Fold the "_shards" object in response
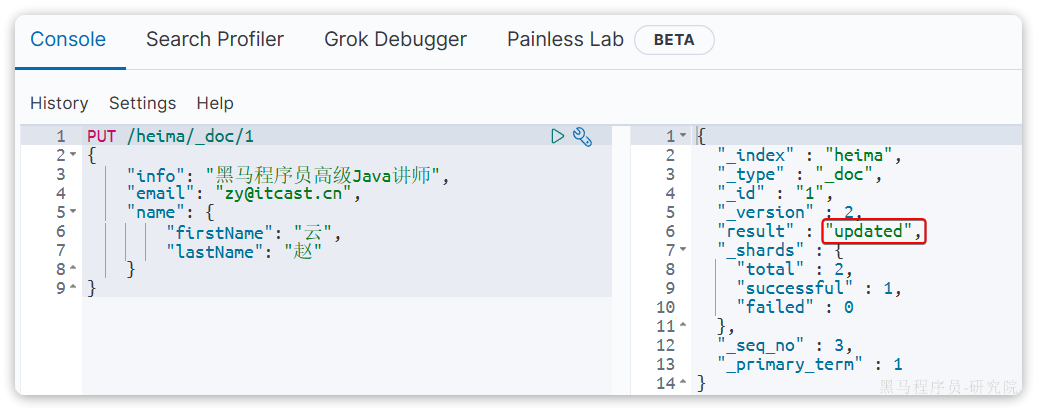1037x412 pixels. pos(683,250)
